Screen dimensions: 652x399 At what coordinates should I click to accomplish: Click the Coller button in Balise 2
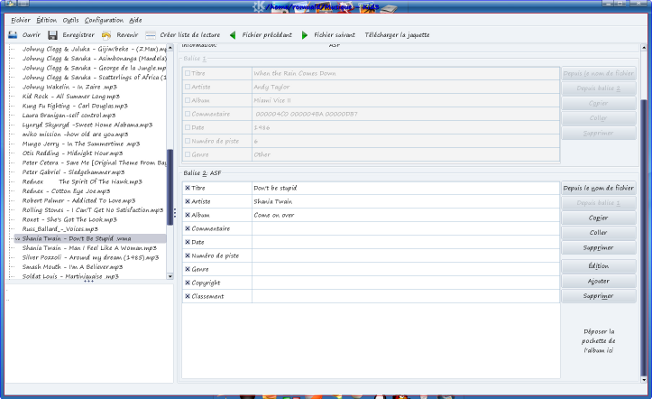point(599,233)
